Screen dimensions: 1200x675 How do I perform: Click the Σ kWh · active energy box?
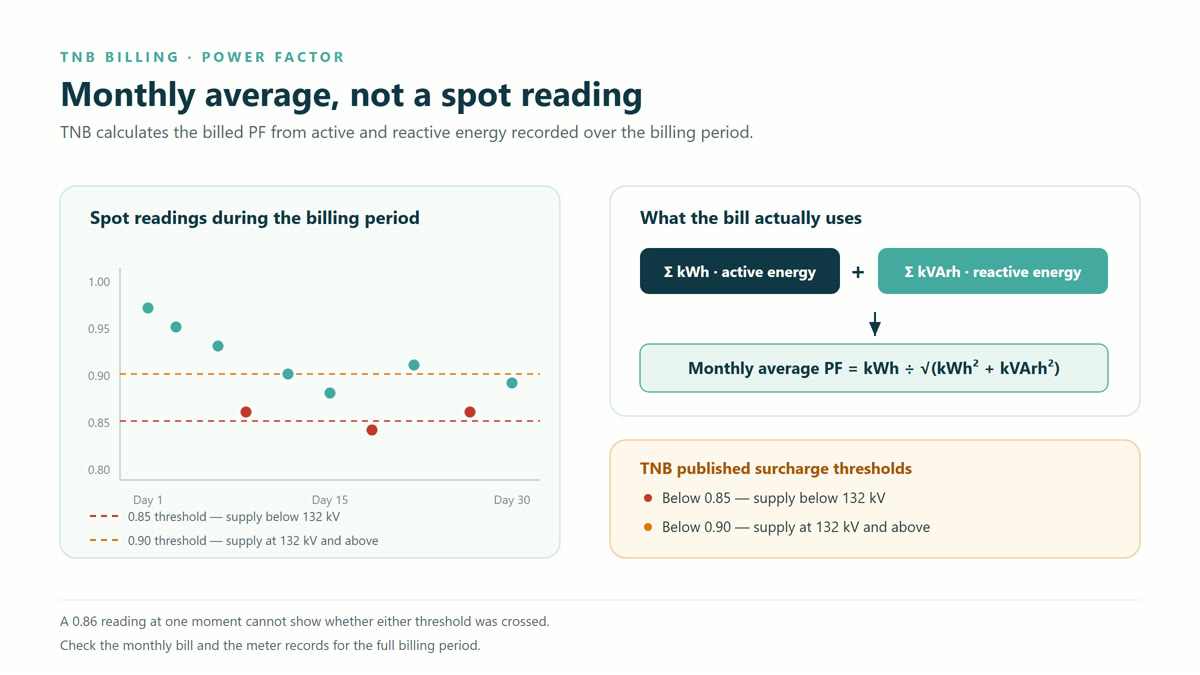740,271
